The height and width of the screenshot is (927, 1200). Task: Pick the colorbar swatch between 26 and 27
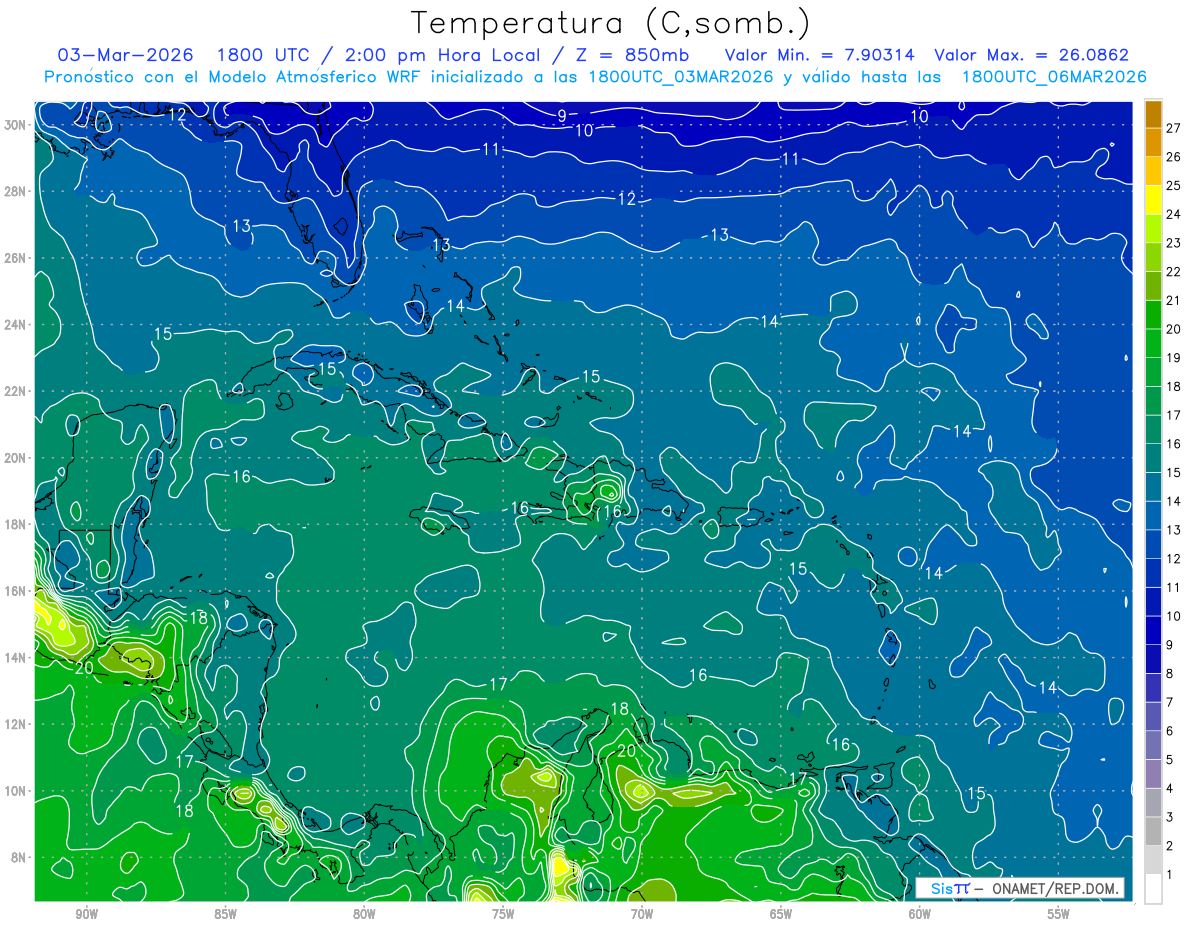pos(1153,143)
